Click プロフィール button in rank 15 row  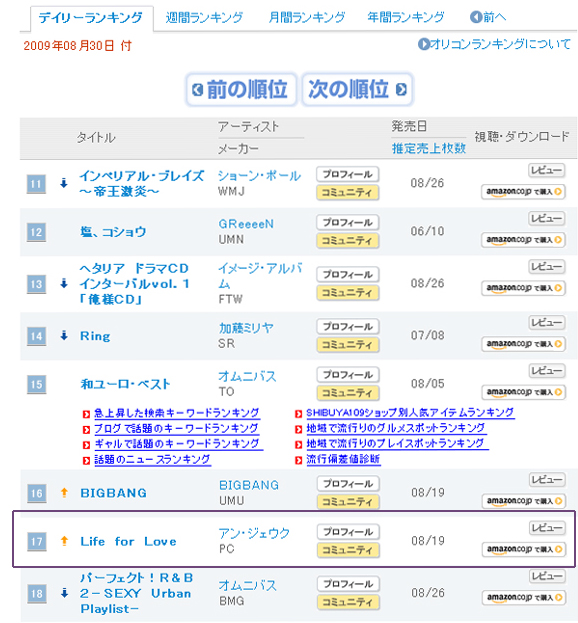tap(348, 375)
